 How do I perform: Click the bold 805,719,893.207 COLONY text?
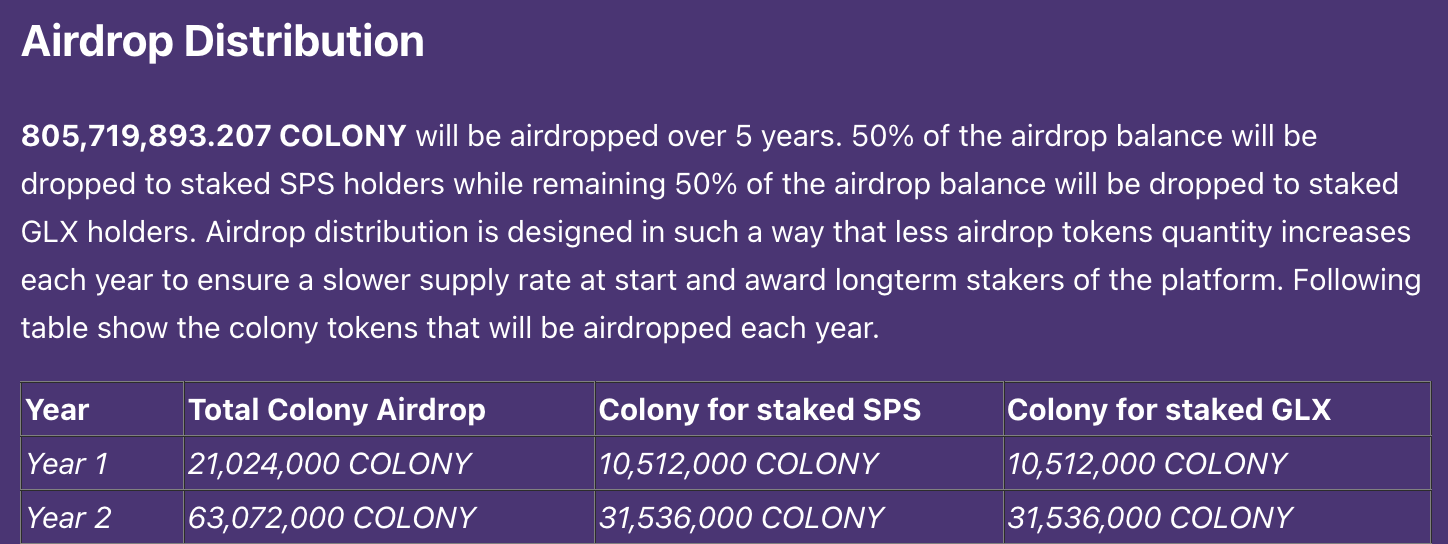point(214,137)
